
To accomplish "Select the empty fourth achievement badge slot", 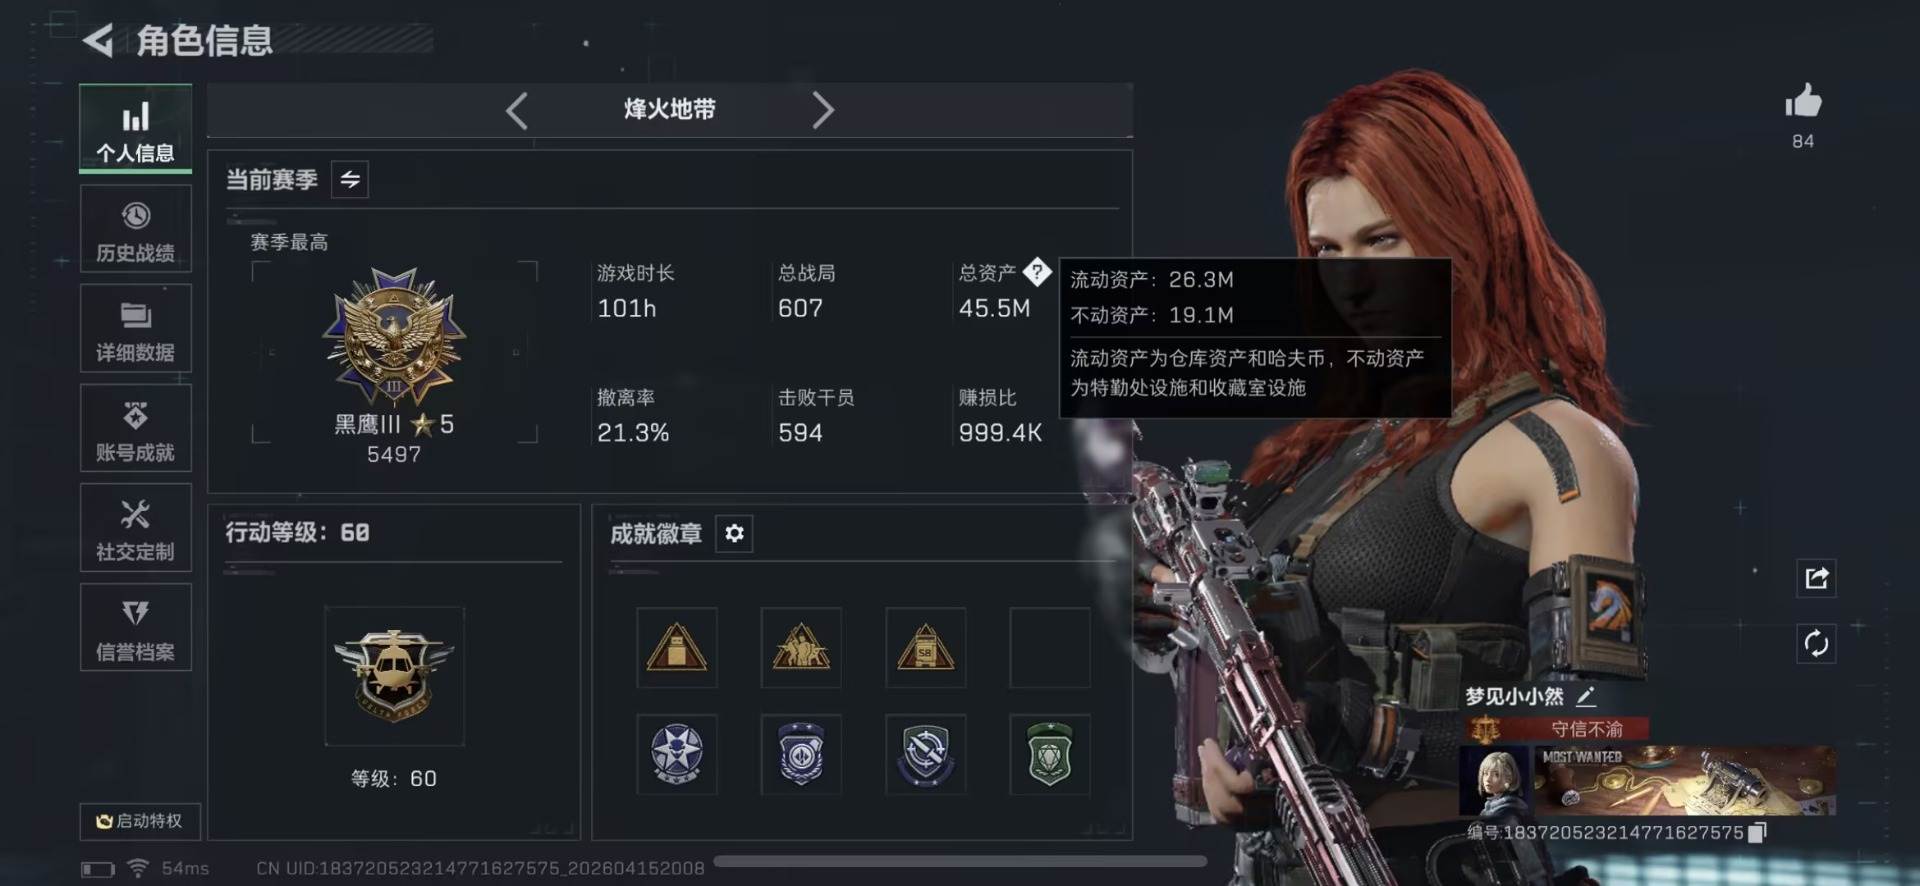I will coord(1050,647).
